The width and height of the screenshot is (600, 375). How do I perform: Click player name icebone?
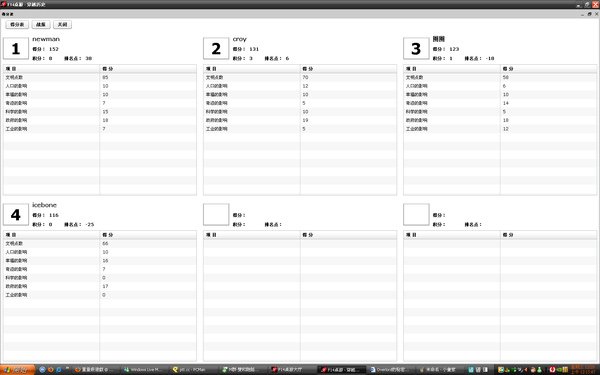(44, 205)
